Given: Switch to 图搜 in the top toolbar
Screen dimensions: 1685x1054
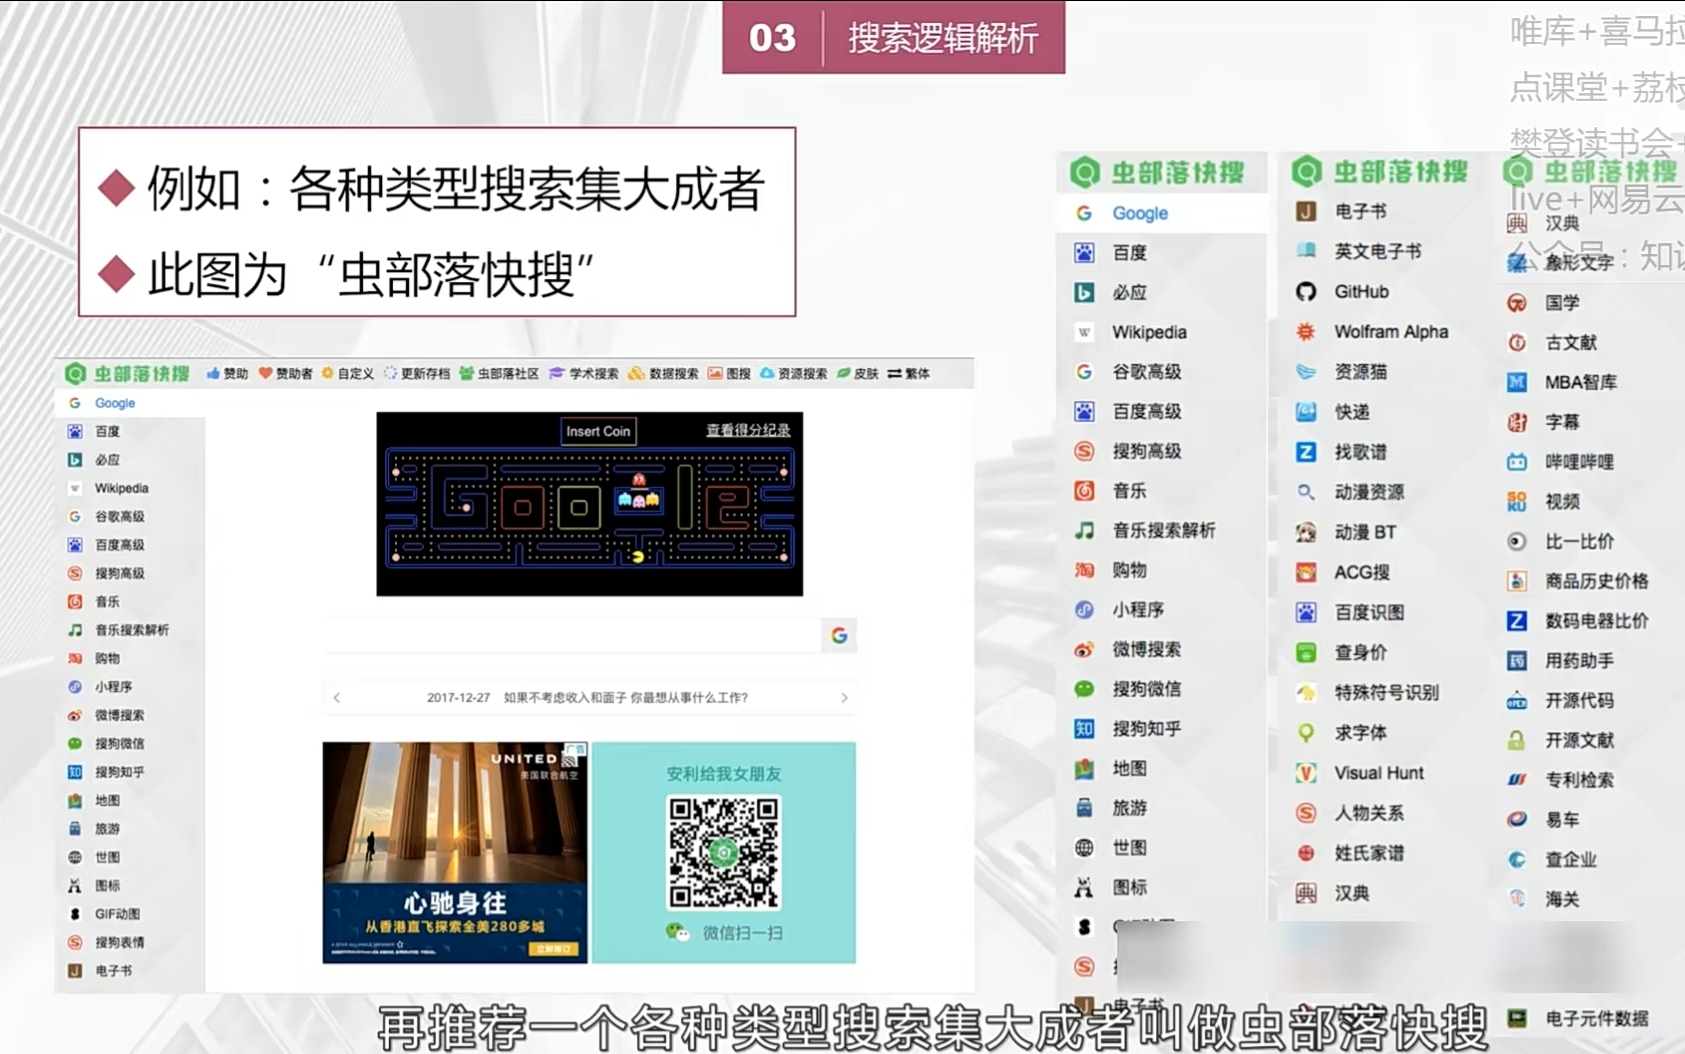Looking at the screenshot, I should pos(729,373).
